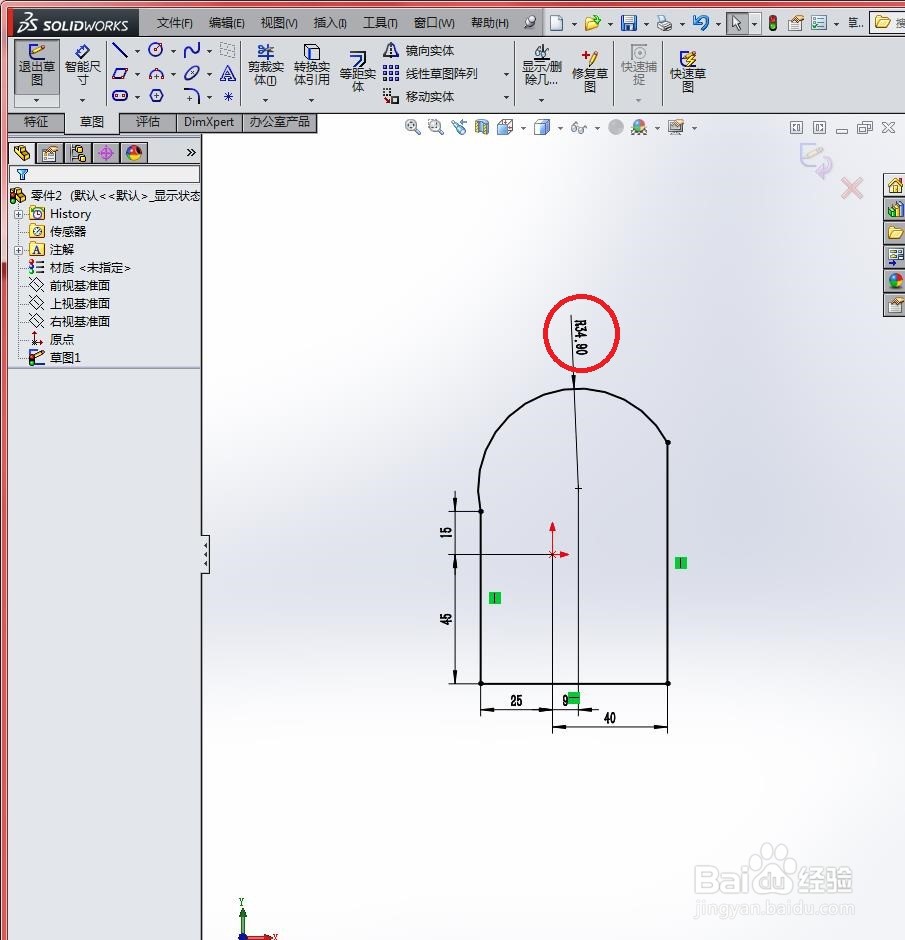Select the Polygon sketch tool
905x940 pixels.
156,96
